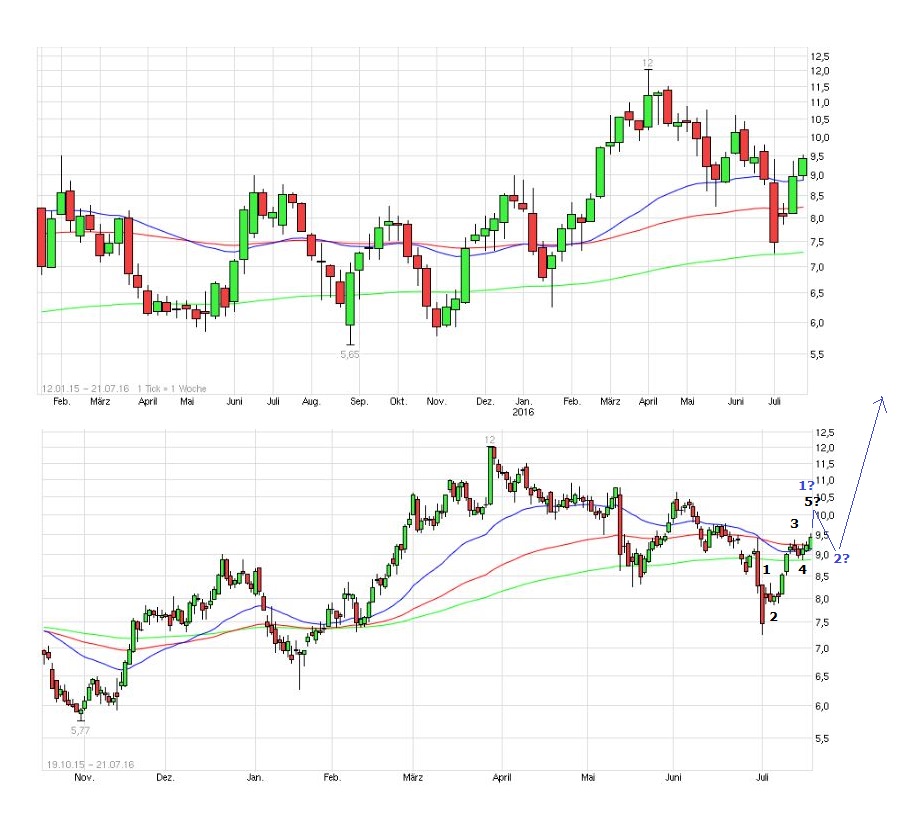Click the "Dez." month label on bottom chart
This screenshot has width=922, height=826.
point(165,776)
